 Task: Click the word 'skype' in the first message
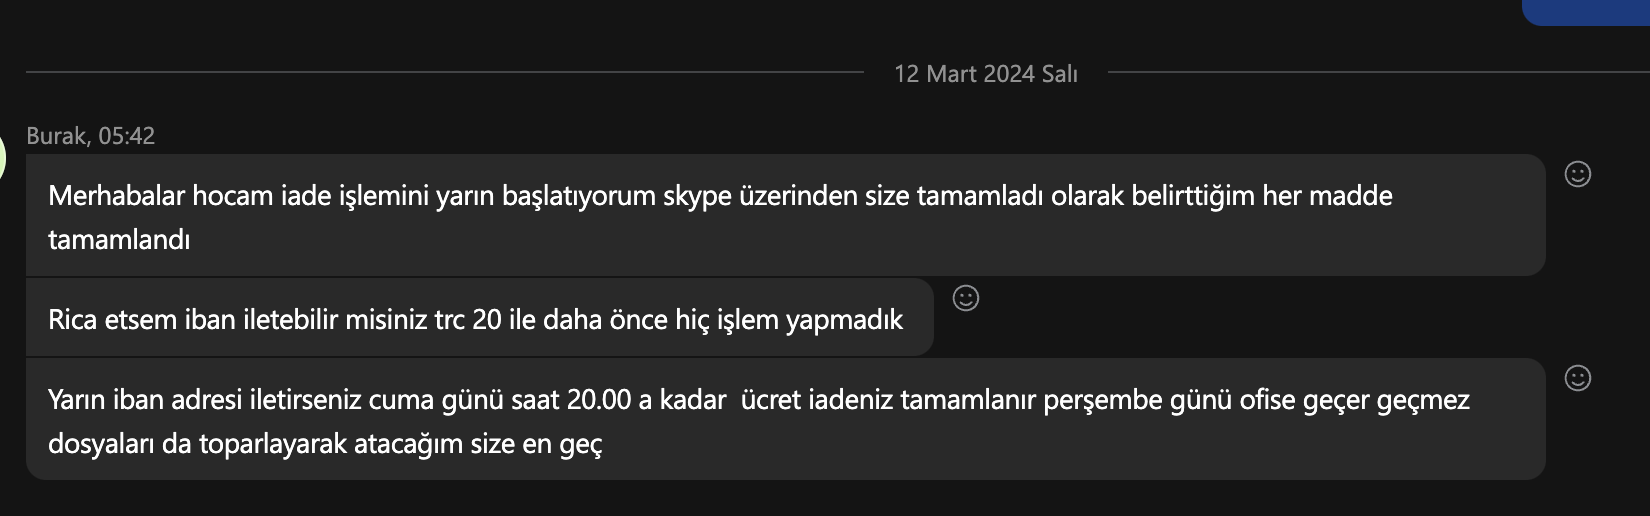[697, 196]
